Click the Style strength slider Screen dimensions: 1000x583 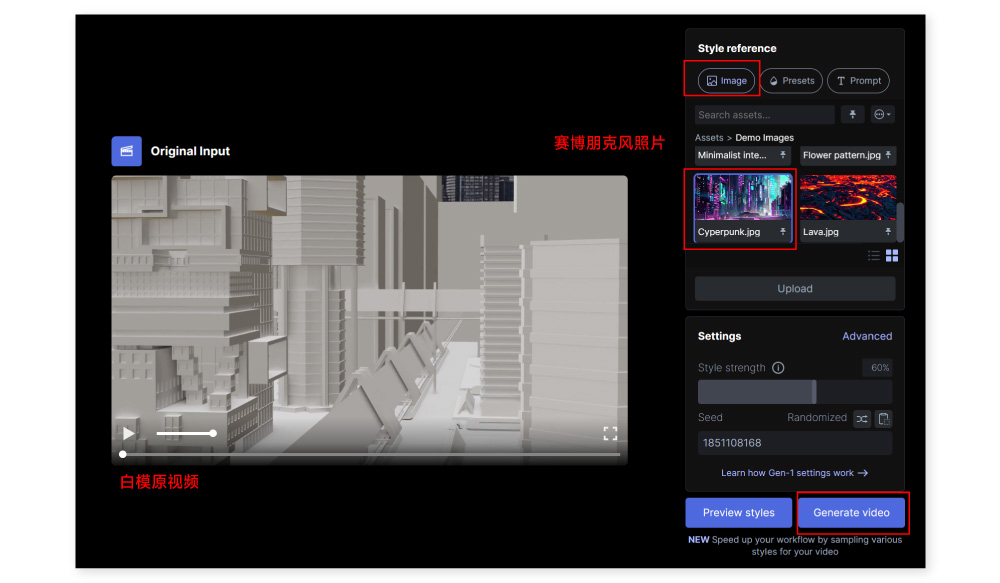click(x=795, y=392)
